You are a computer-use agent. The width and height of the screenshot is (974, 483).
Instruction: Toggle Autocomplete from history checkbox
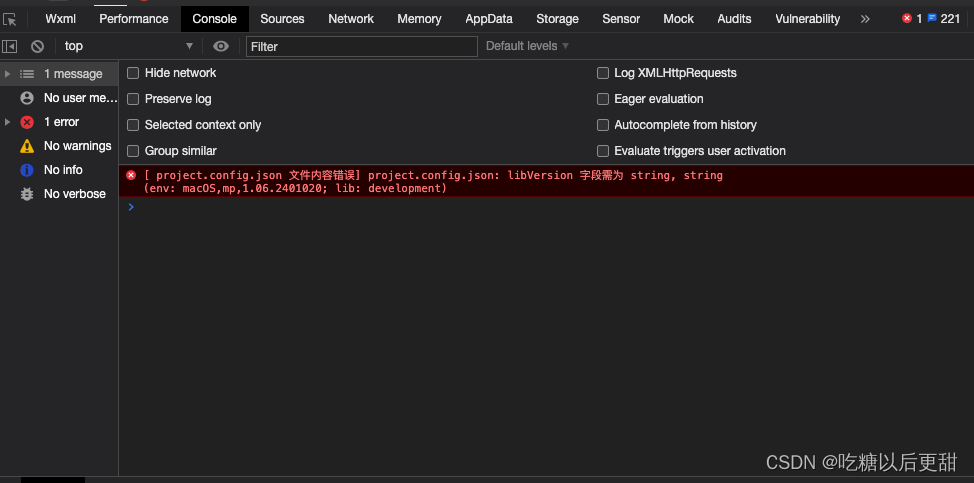pyautogui.click(x=603, y=125)
